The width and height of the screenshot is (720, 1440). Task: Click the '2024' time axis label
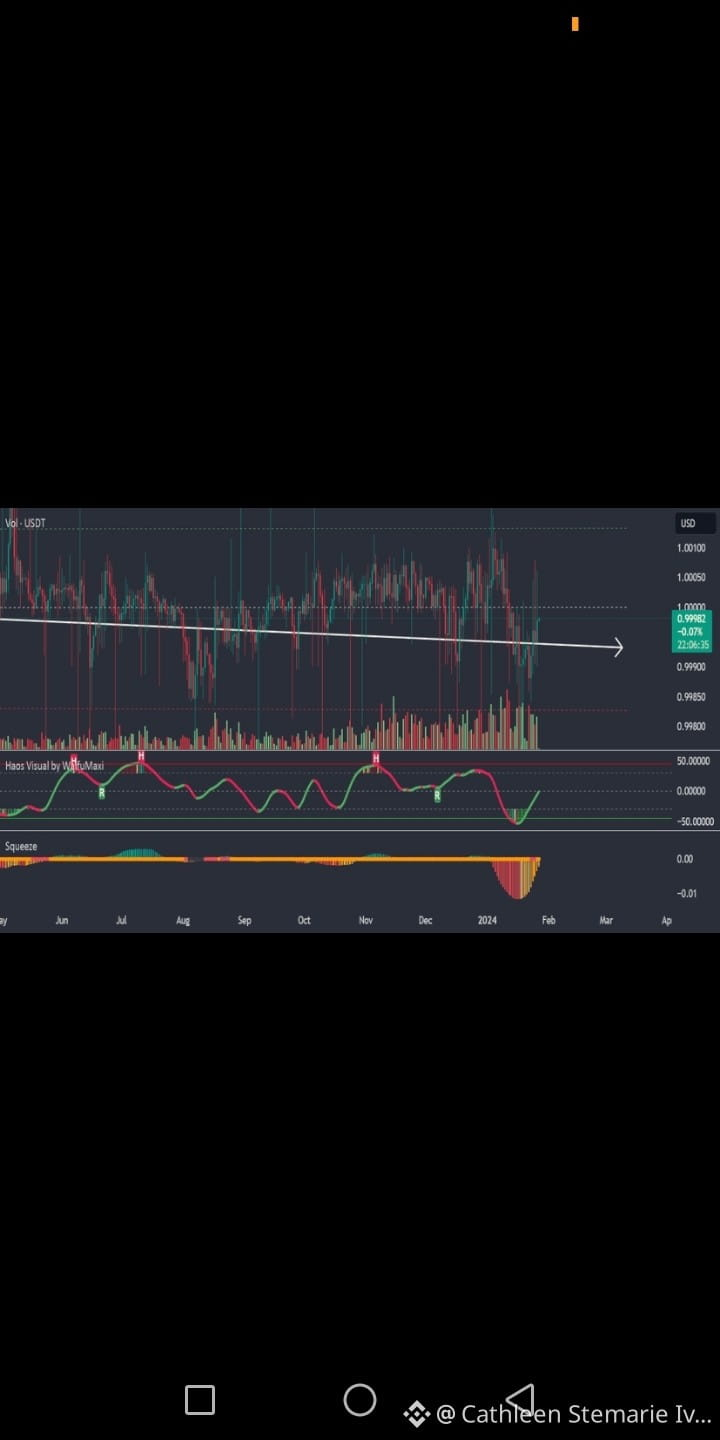point(487,920)
